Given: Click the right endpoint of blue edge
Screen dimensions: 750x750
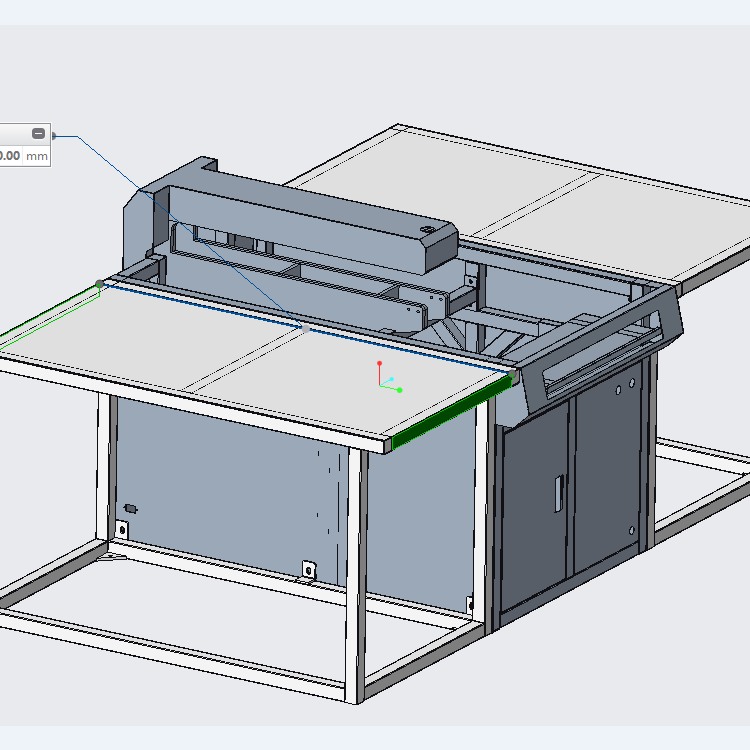Looking at the screenshot, I should coord(512,376).
